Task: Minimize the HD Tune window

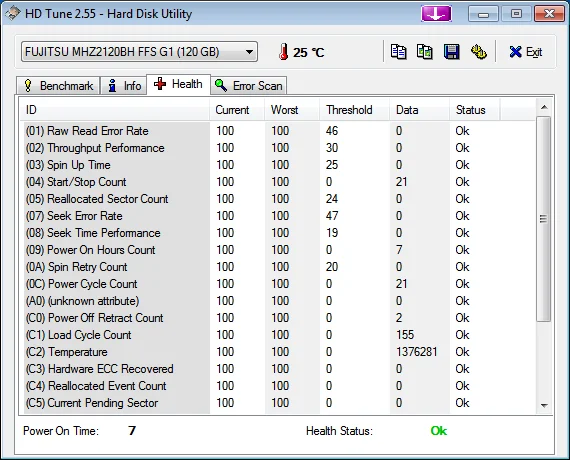Action: pyautogui.click(x=483, y=14)
